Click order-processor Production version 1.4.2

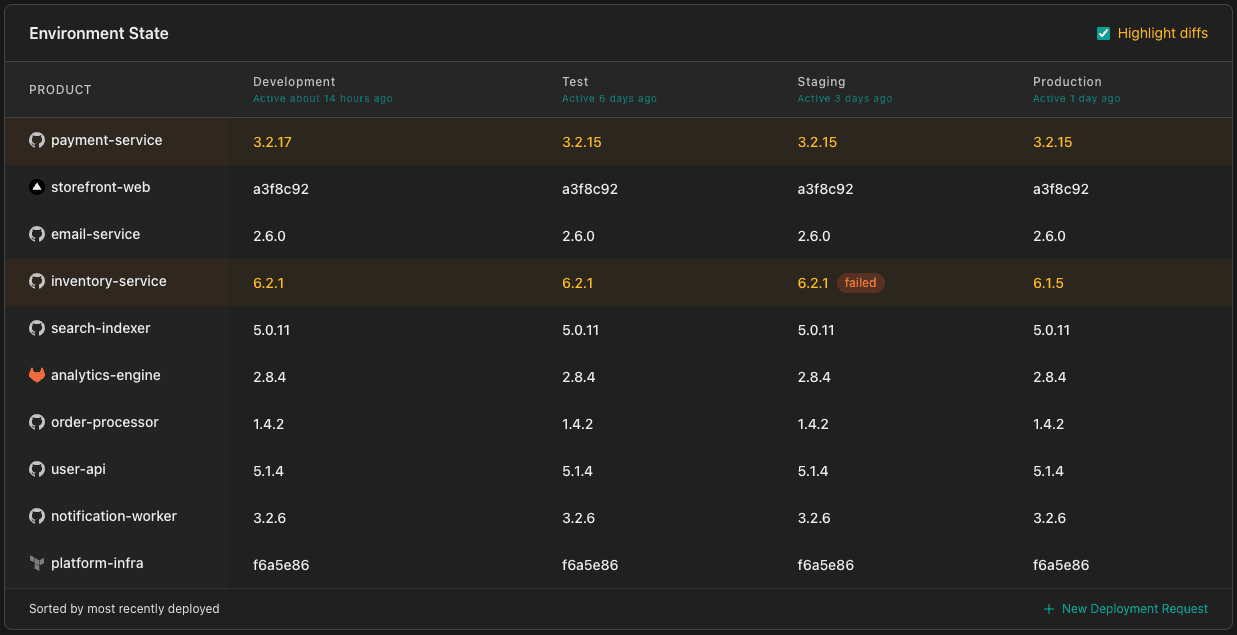pyautogui.click(x=1049, y=424)
